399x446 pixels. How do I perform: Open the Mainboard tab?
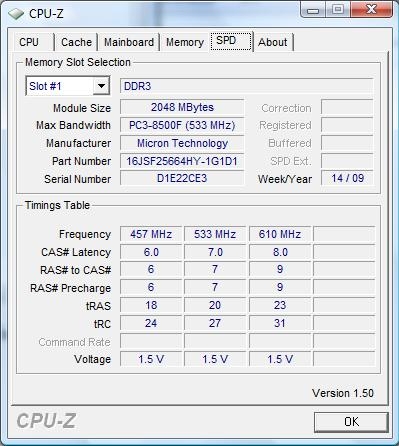click(x=129, y=42)
